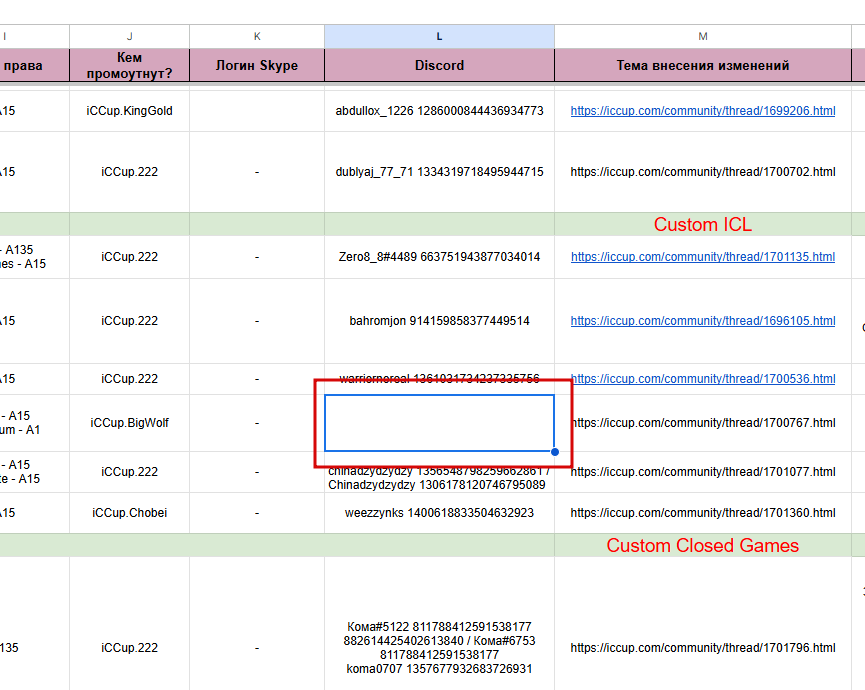Open thread 1699206 link
This screenshot has width=865, height=690.
coord(703,111)
